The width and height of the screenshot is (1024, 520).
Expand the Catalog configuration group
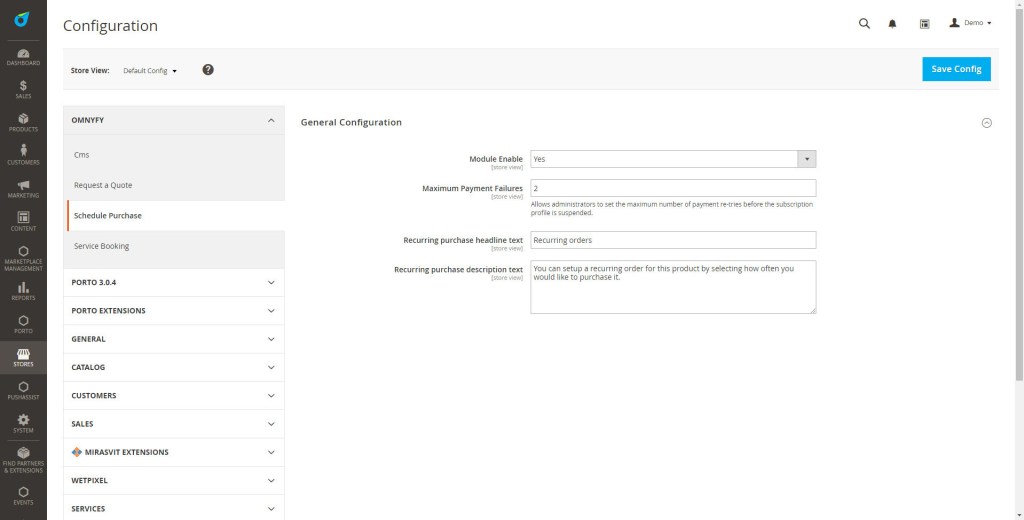(x=174, y=367)
